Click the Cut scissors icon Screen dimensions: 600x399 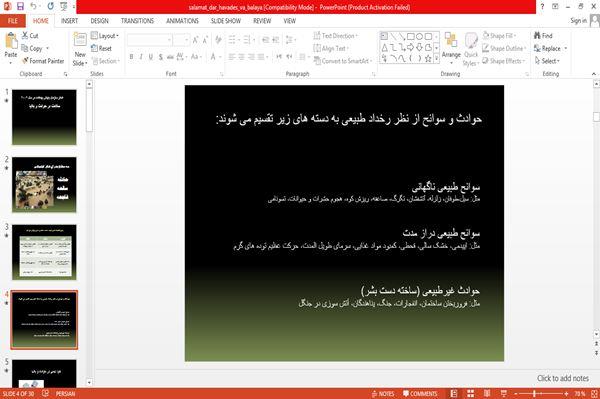pos(25,36)
